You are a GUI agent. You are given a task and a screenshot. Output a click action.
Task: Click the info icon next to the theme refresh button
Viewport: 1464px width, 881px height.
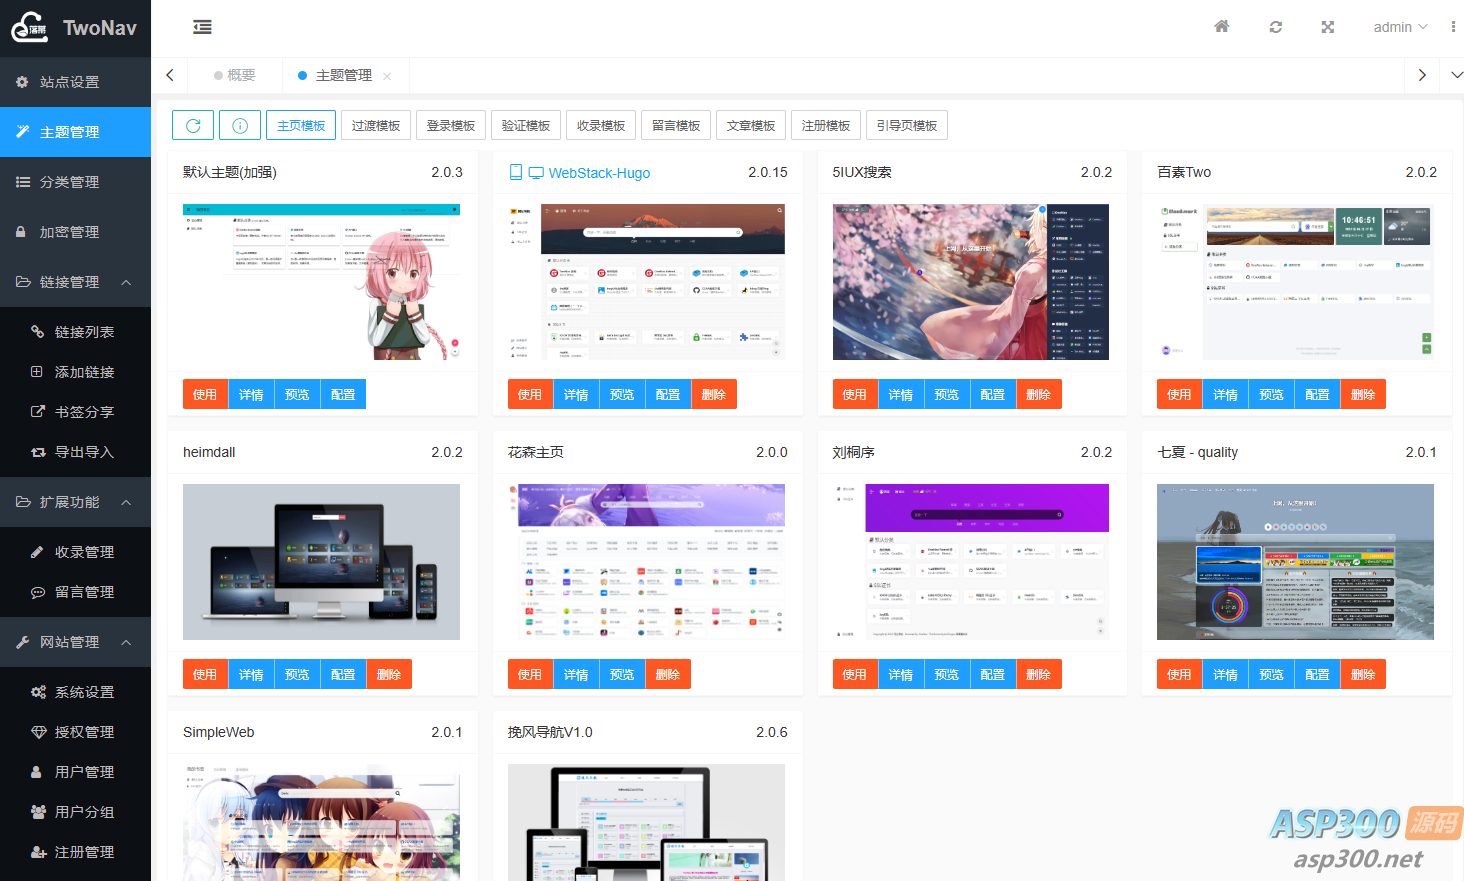click(x=239, y=125)
